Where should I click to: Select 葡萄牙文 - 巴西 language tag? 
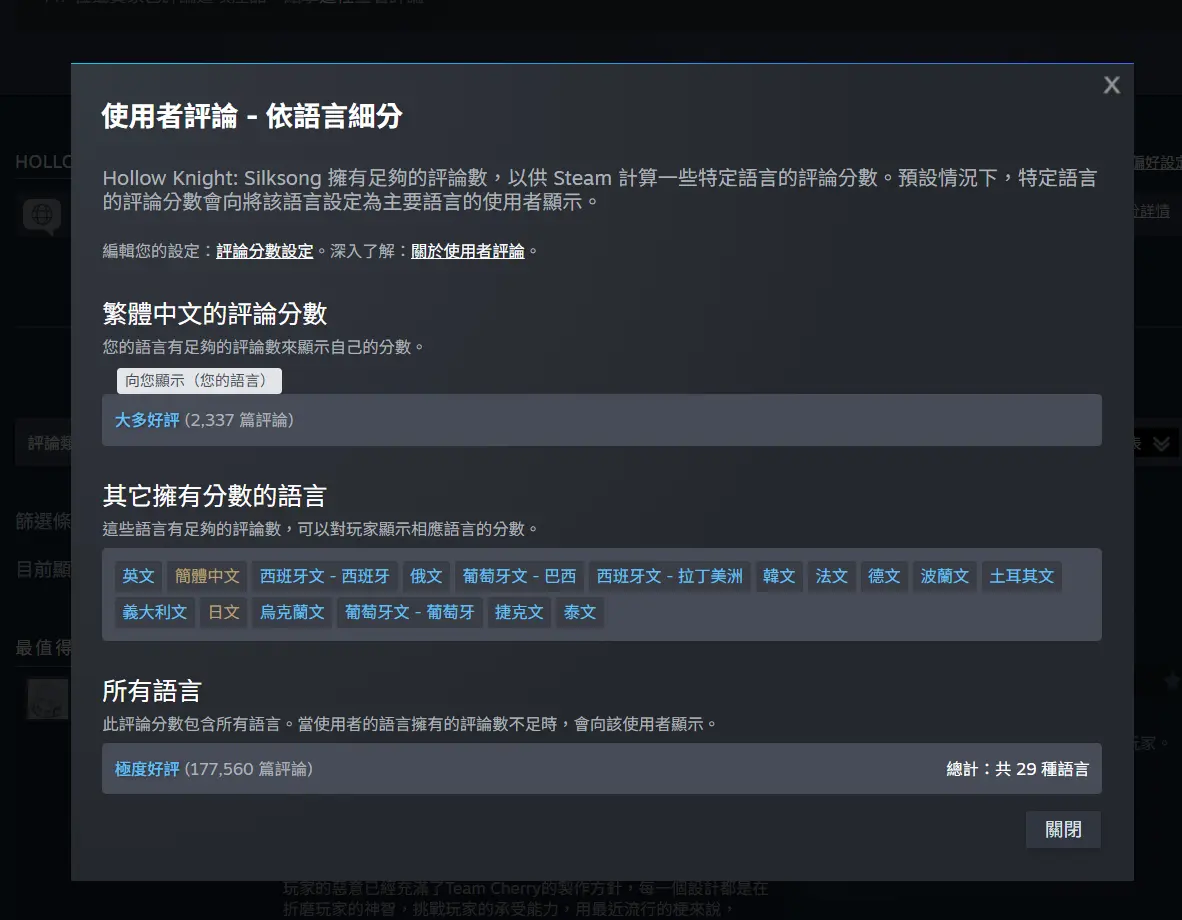(x=519, y=576)
